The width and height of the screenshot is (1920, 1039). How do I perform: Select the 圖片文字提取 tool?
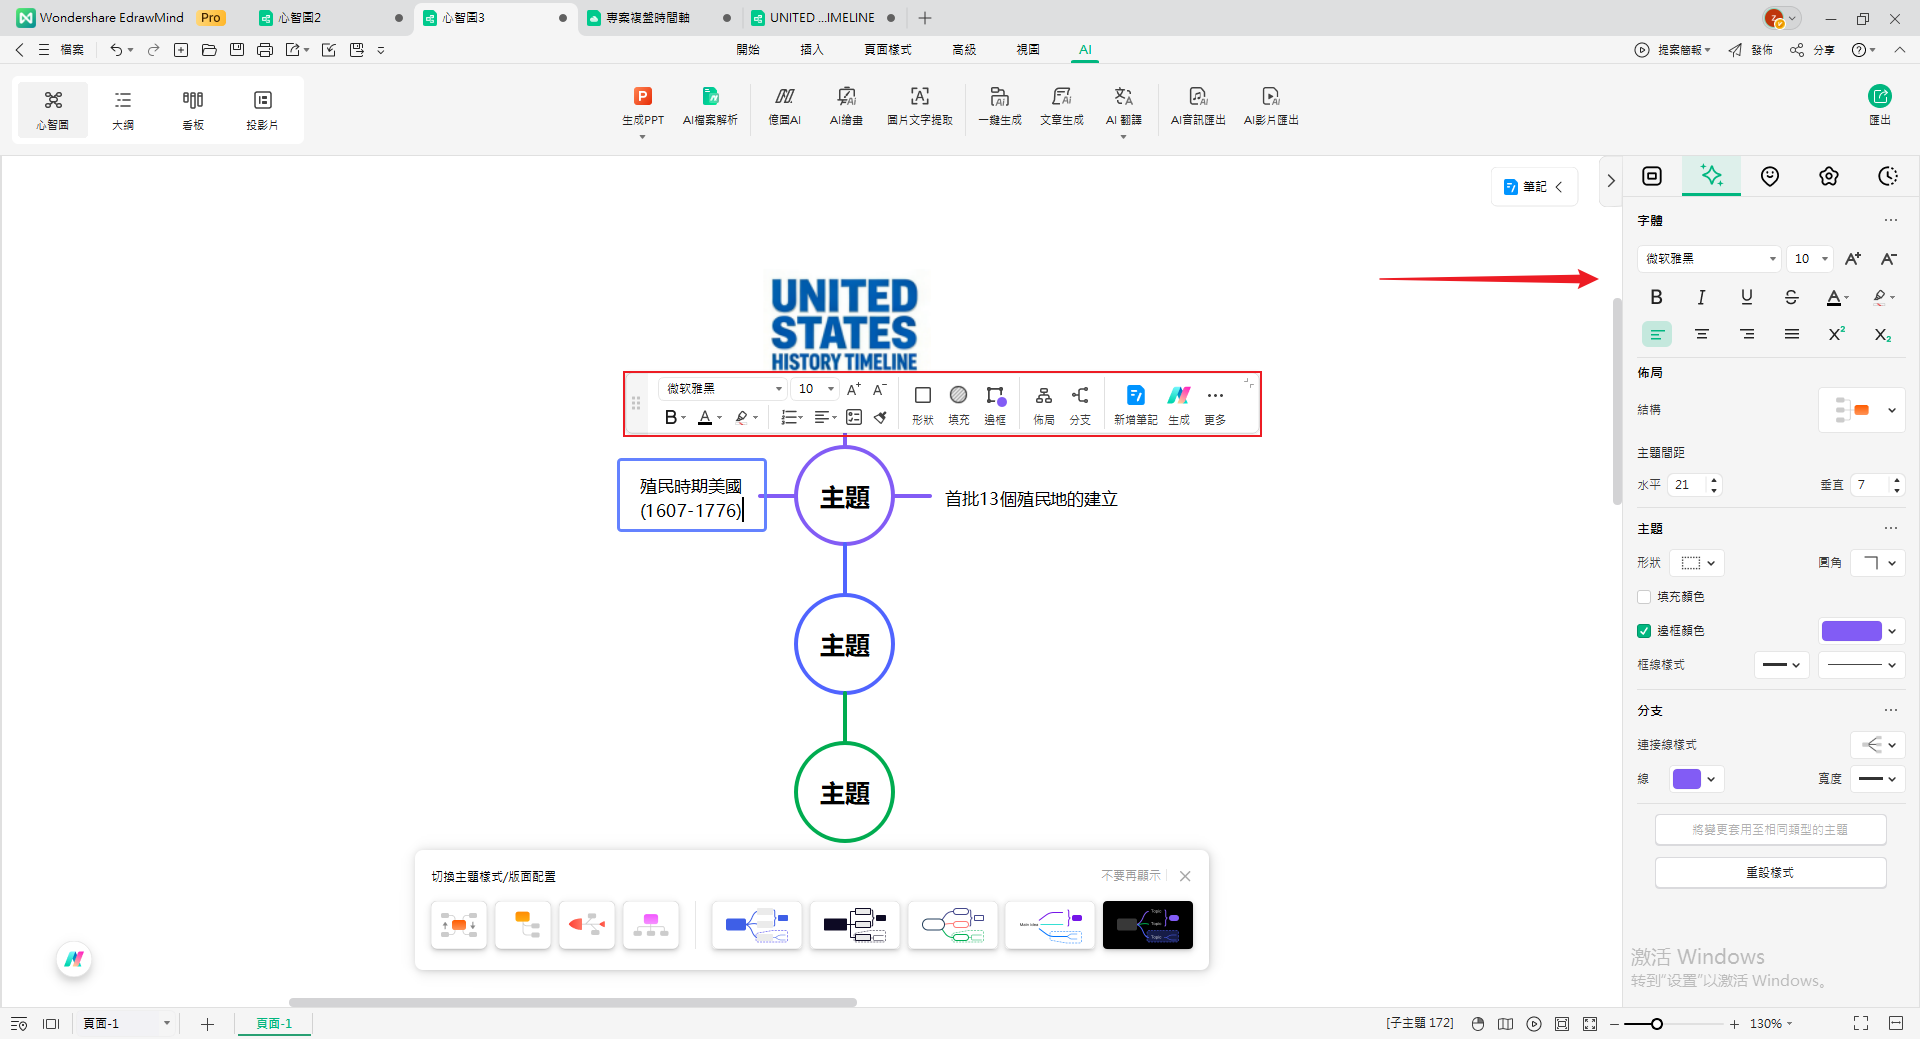[x=919, y=97]
